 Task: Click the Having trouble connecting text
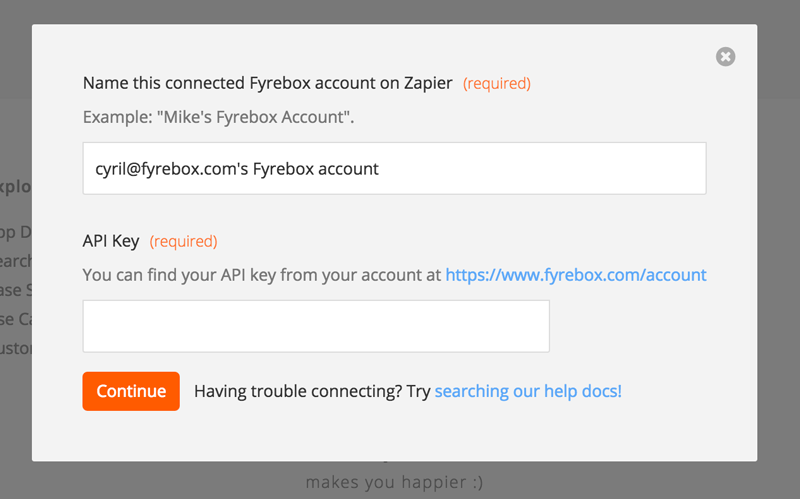[312, 391]
